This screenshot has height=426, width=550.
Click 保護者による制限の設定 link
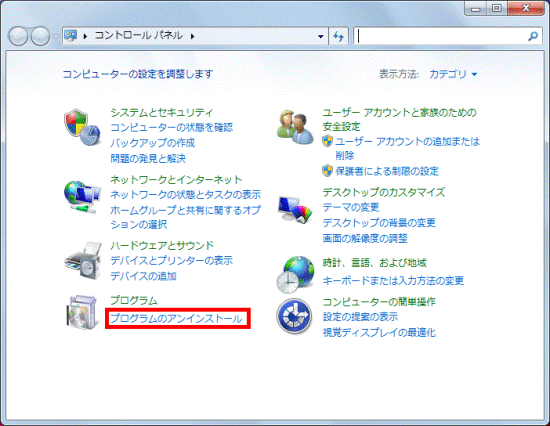coord(387,171)
